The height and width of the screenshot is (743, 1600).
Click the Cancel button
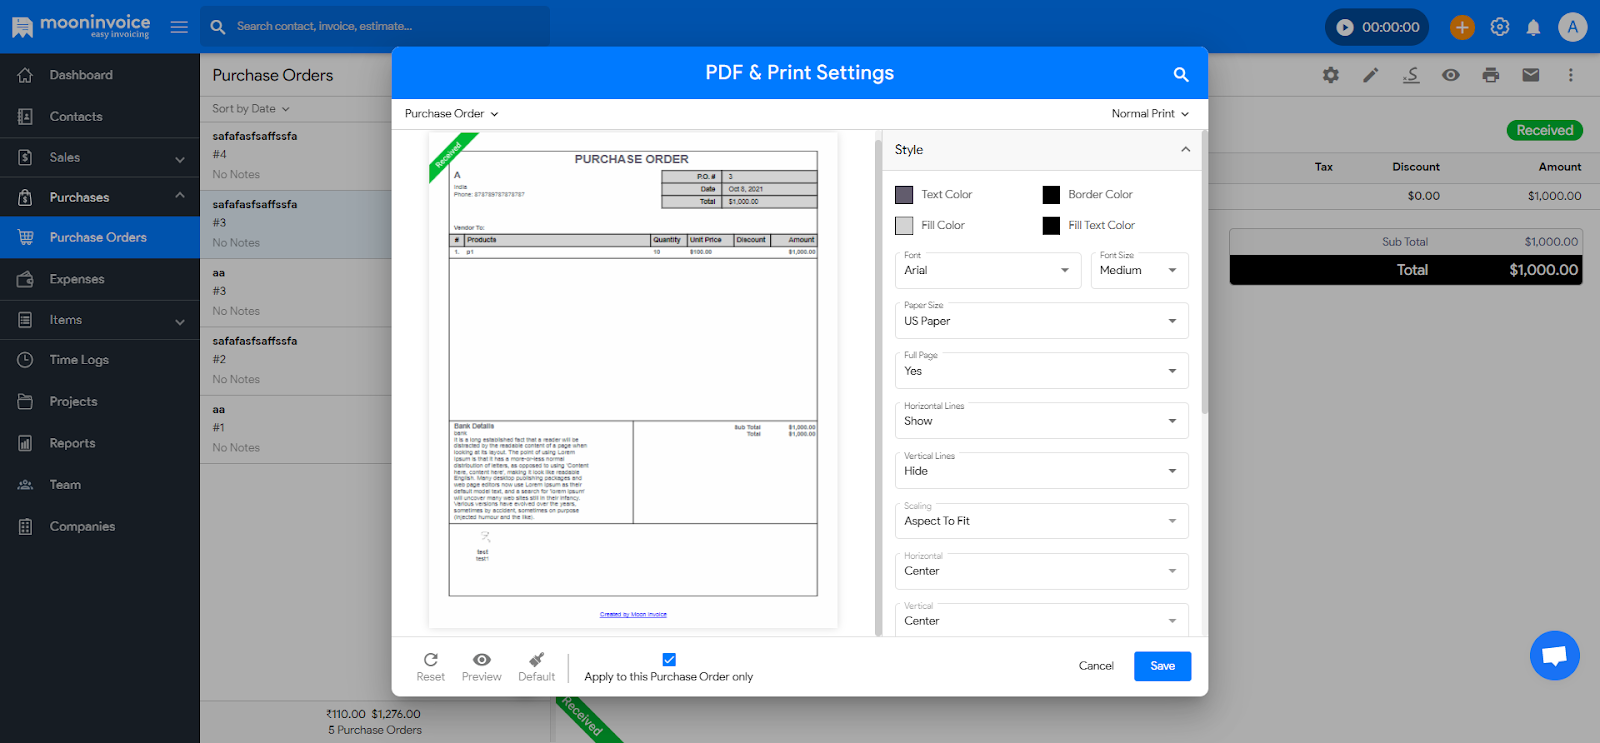[1096, 666]
